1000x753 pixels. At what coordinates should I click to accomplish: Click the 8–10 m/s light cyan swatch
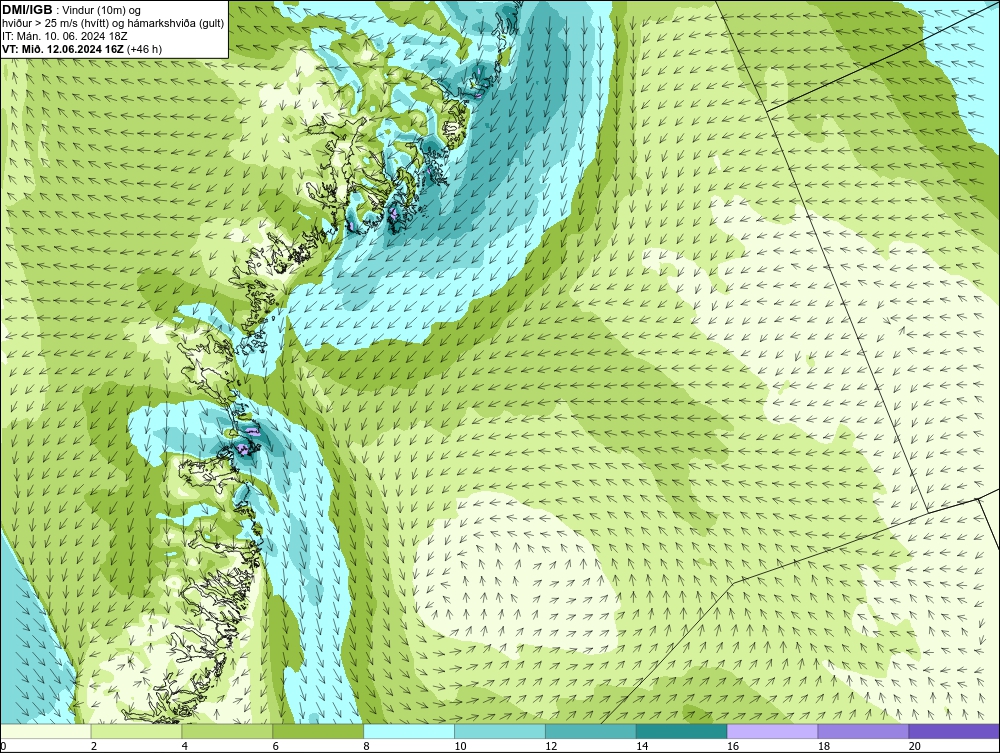click(409, 731)
